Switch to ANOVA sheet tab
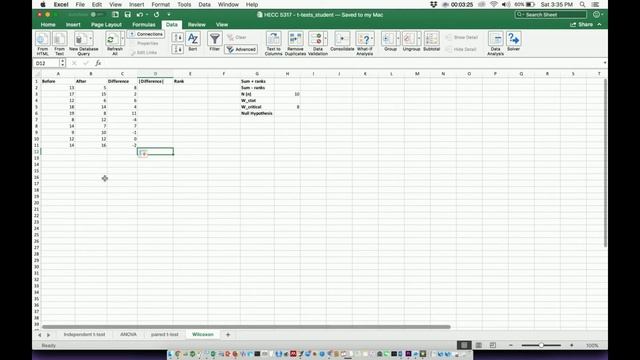 [128, 334]
